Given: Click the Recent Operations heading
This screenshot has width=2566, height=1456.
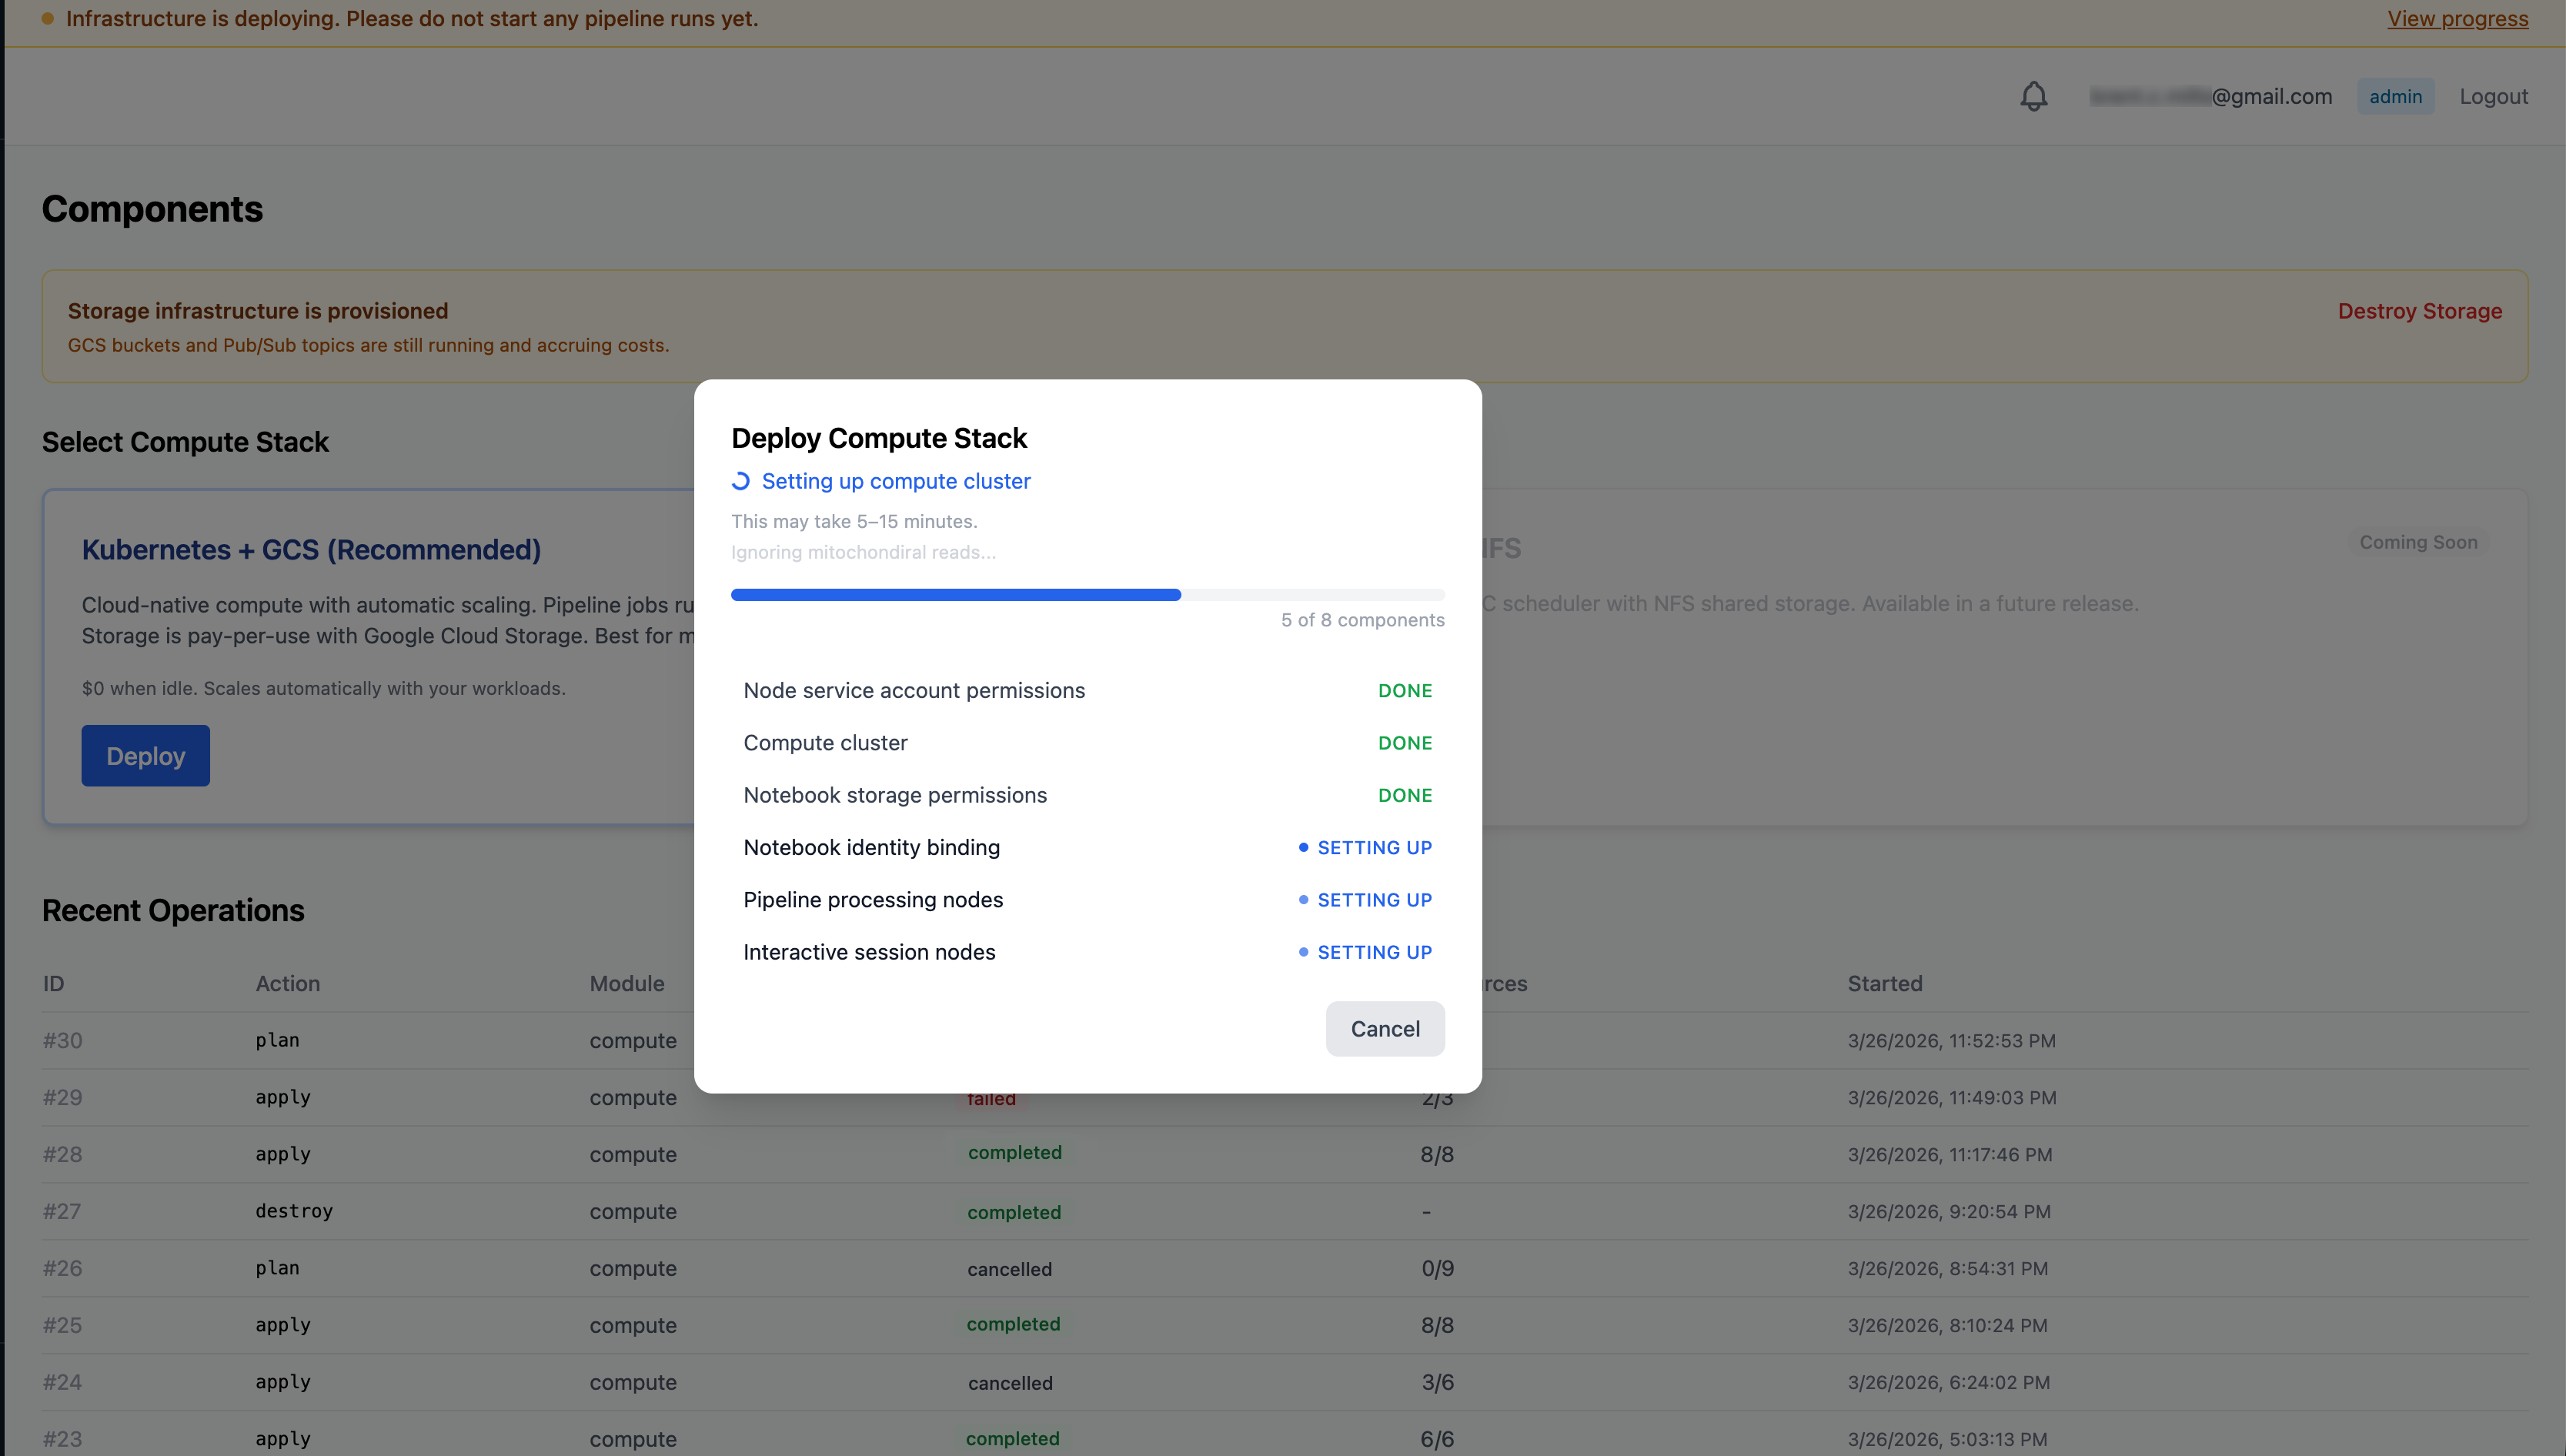Looking at the screenshot, I should coord(173,910).
